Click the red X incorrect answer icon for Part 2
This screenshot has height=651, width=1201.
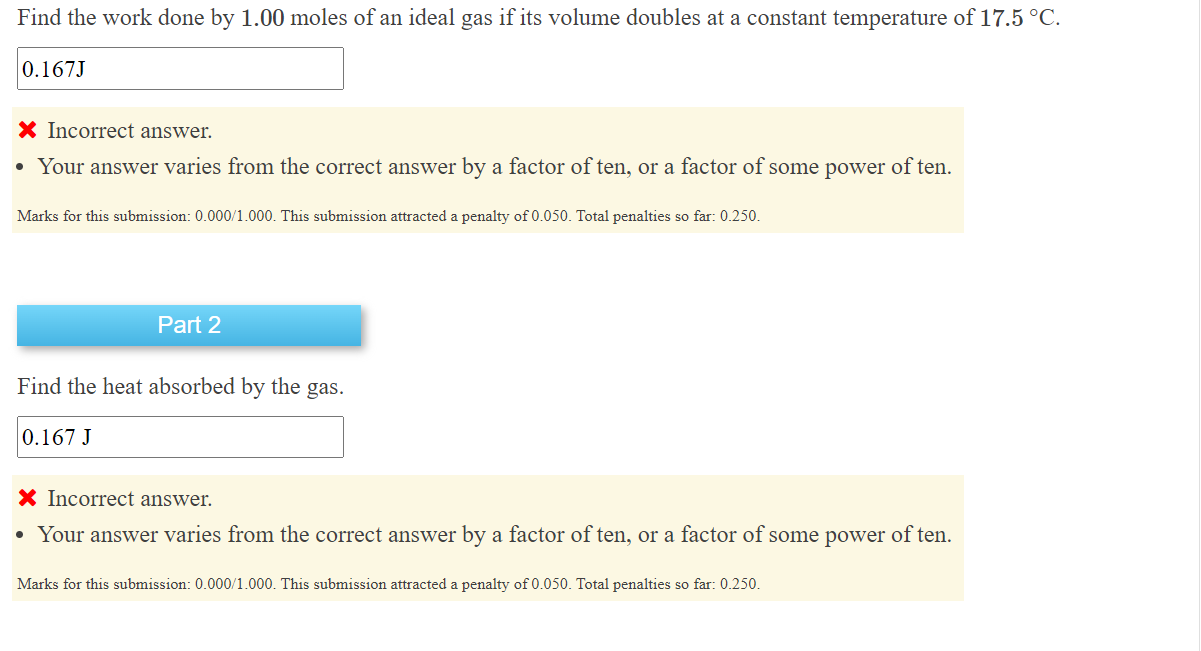coord(27,498)
